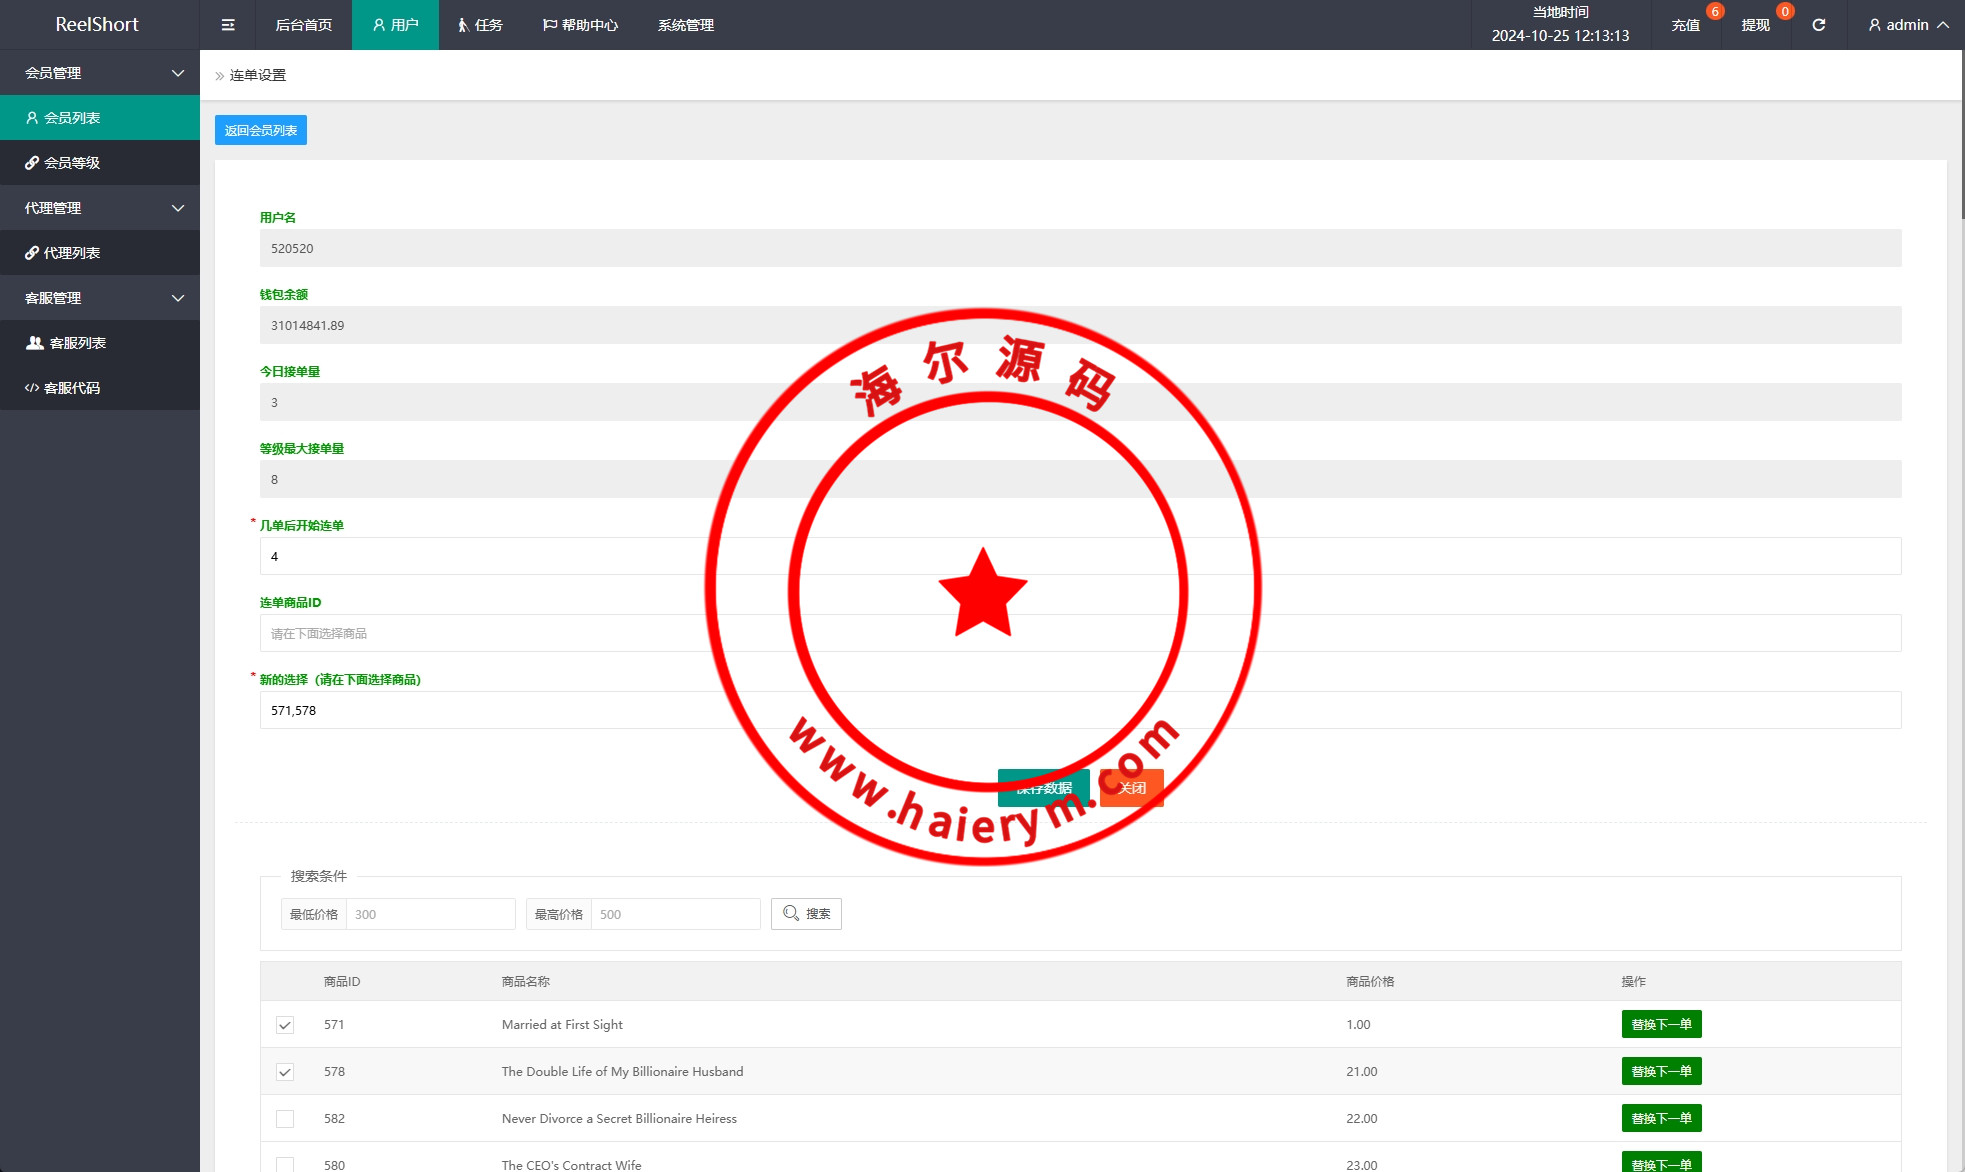Click the 充值 recharge notification badge item
The width and height of the screenshot is (1965, 1172).
[x=1685, y=25]
